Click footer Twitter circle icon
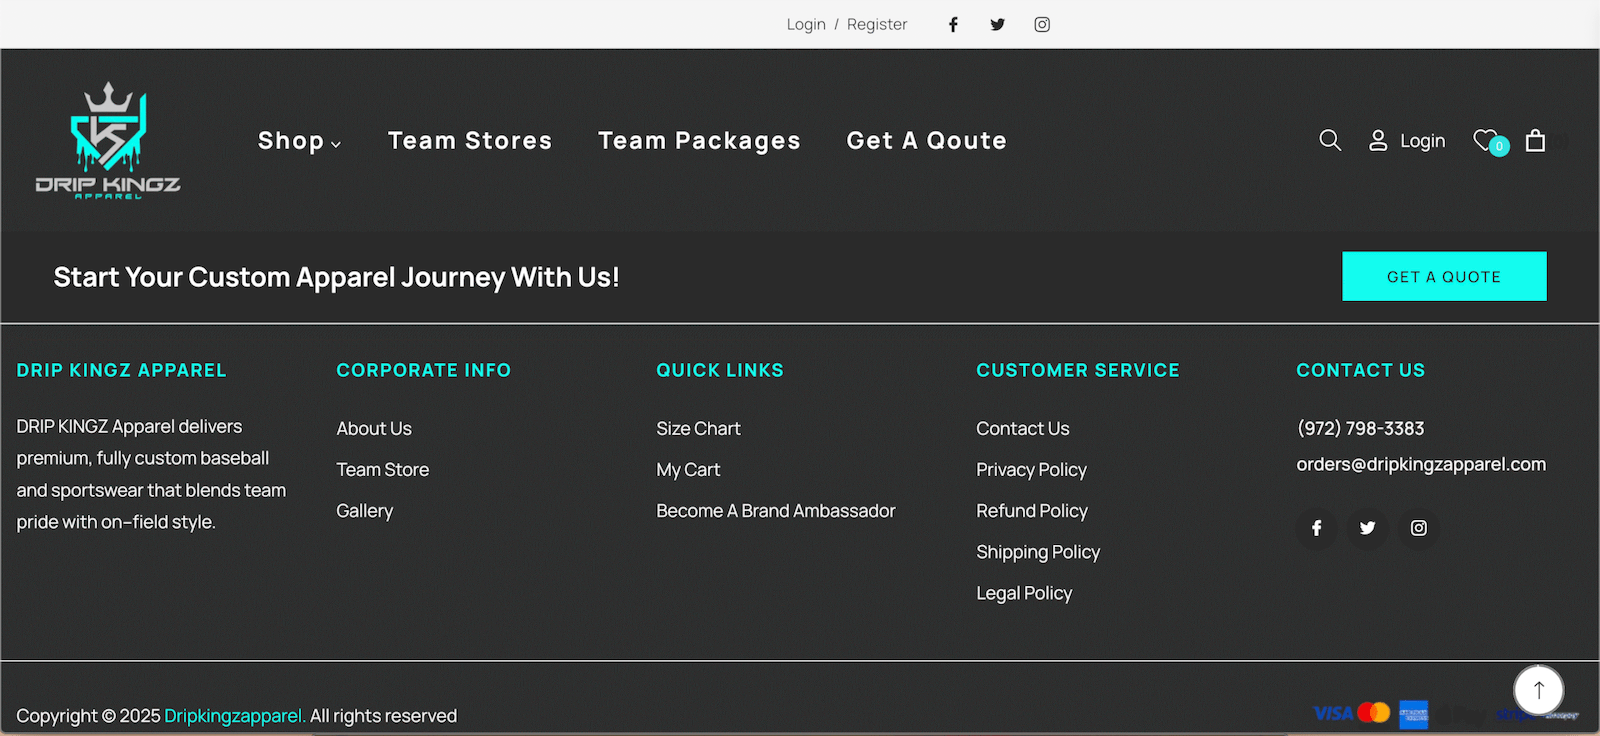The width and height of the screenshot is (1600, 736). (1367, 528)
